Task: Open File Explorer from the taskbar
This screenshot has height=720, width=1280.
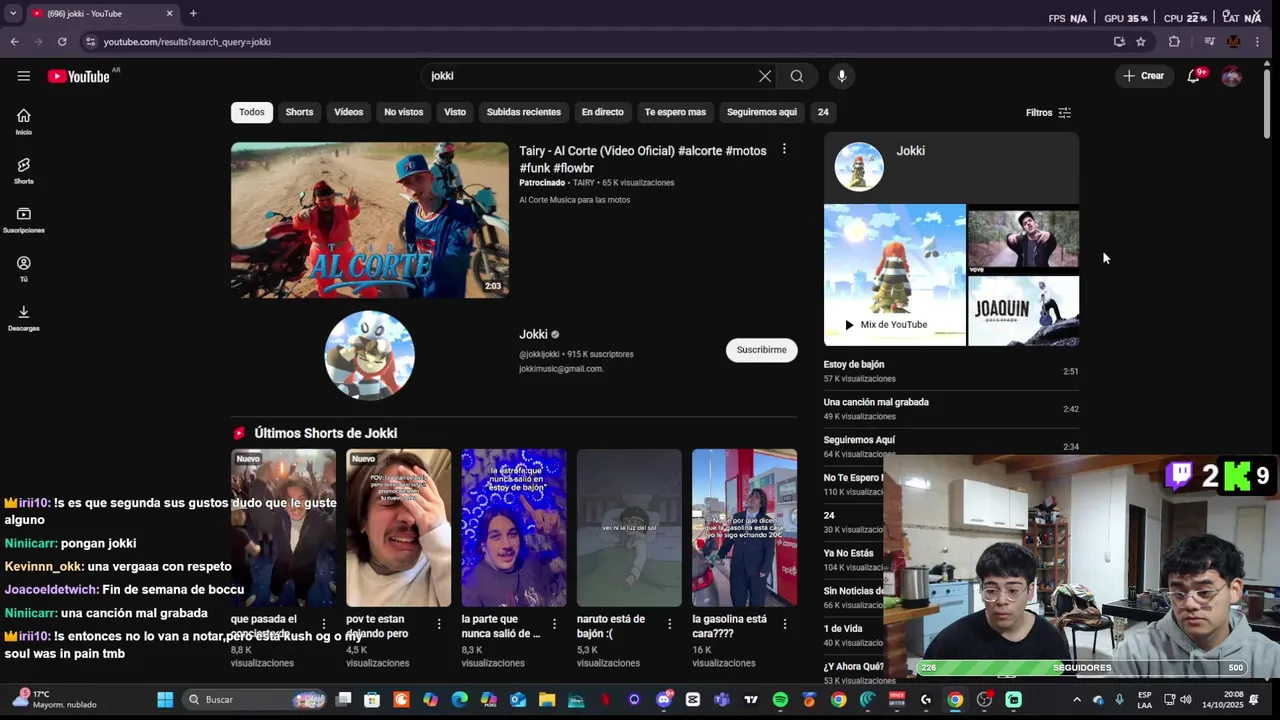Action: click(547, 700)
